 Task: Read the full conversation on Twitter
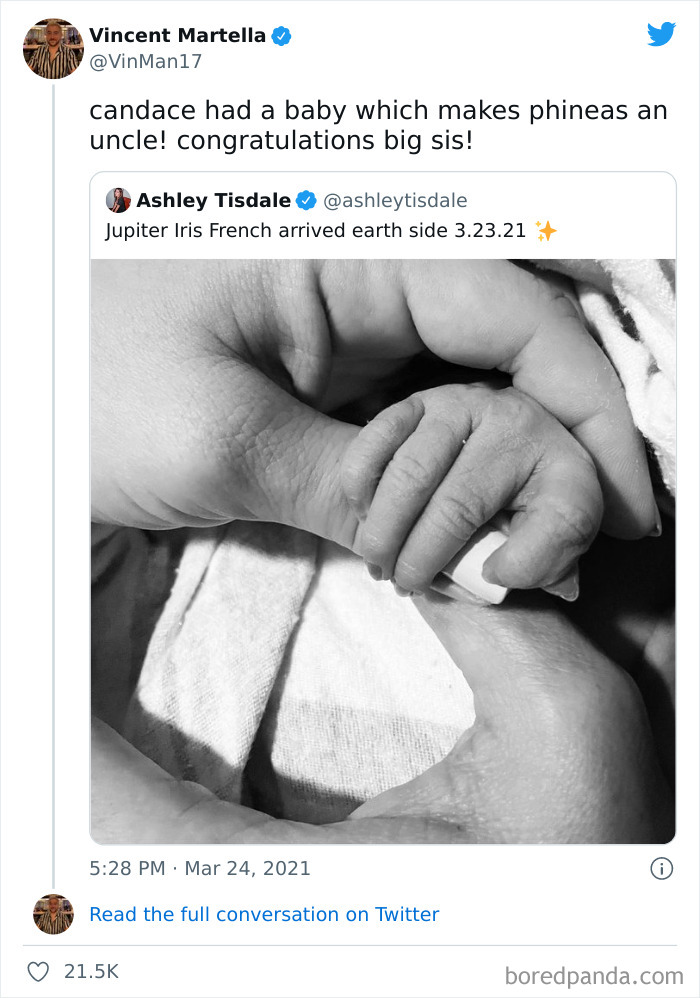pos(264,914)
